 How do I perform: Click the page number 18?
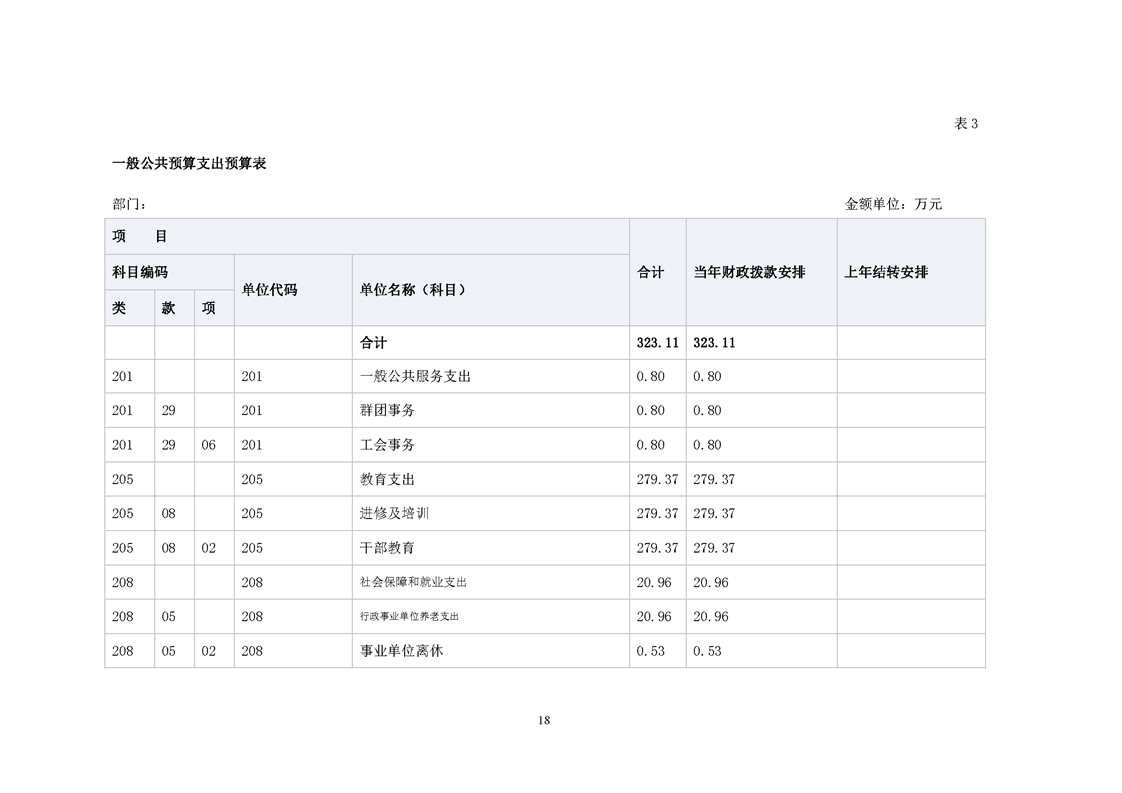(x=544, y=721)
